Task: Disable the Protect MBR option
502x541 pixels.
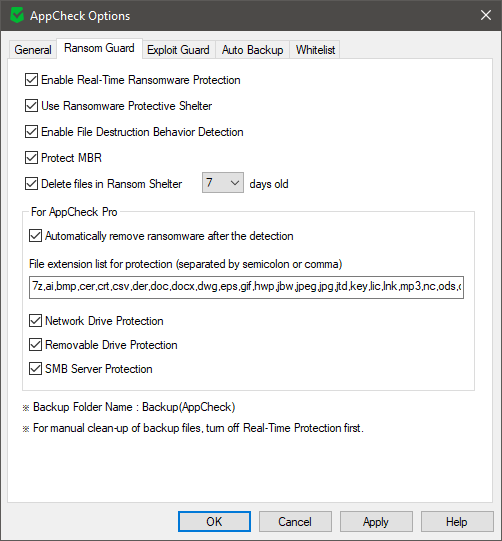Action: pos(31,158)
